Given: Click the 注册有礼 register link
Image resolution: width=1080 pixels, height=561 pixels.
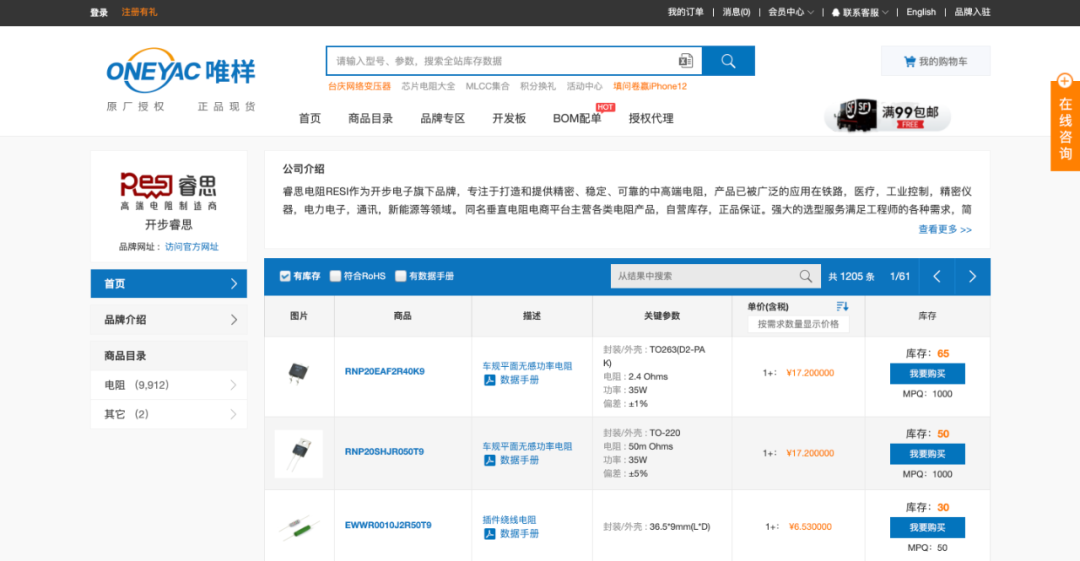Looking at the screenshot, I should 139,12.
